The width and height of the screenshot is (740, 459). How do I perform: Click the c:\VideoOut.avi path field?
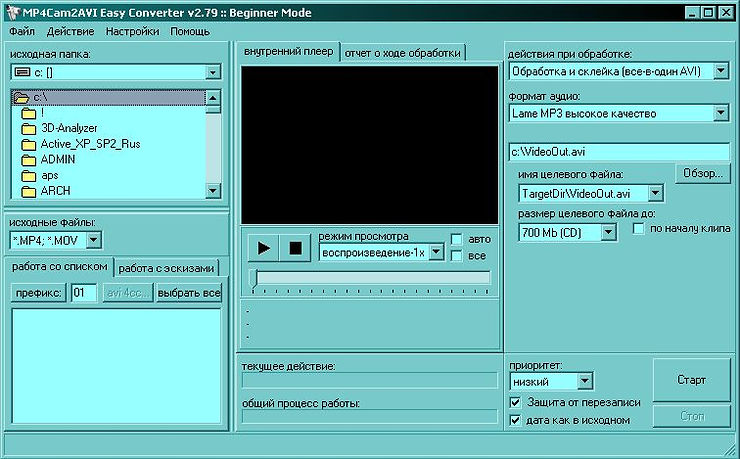tap(619, 152)
